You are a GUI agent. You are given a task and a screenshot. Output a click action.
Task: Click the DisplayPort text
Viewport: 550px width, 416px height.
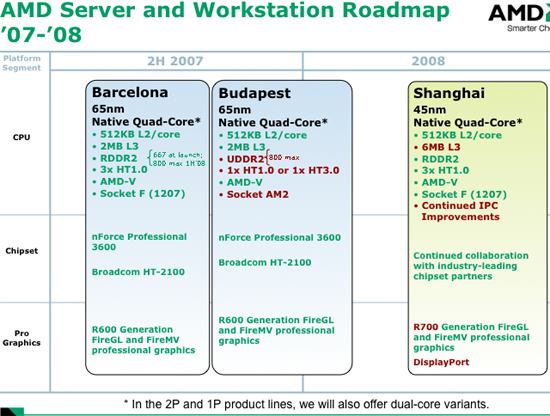click(x=441, y=362)
